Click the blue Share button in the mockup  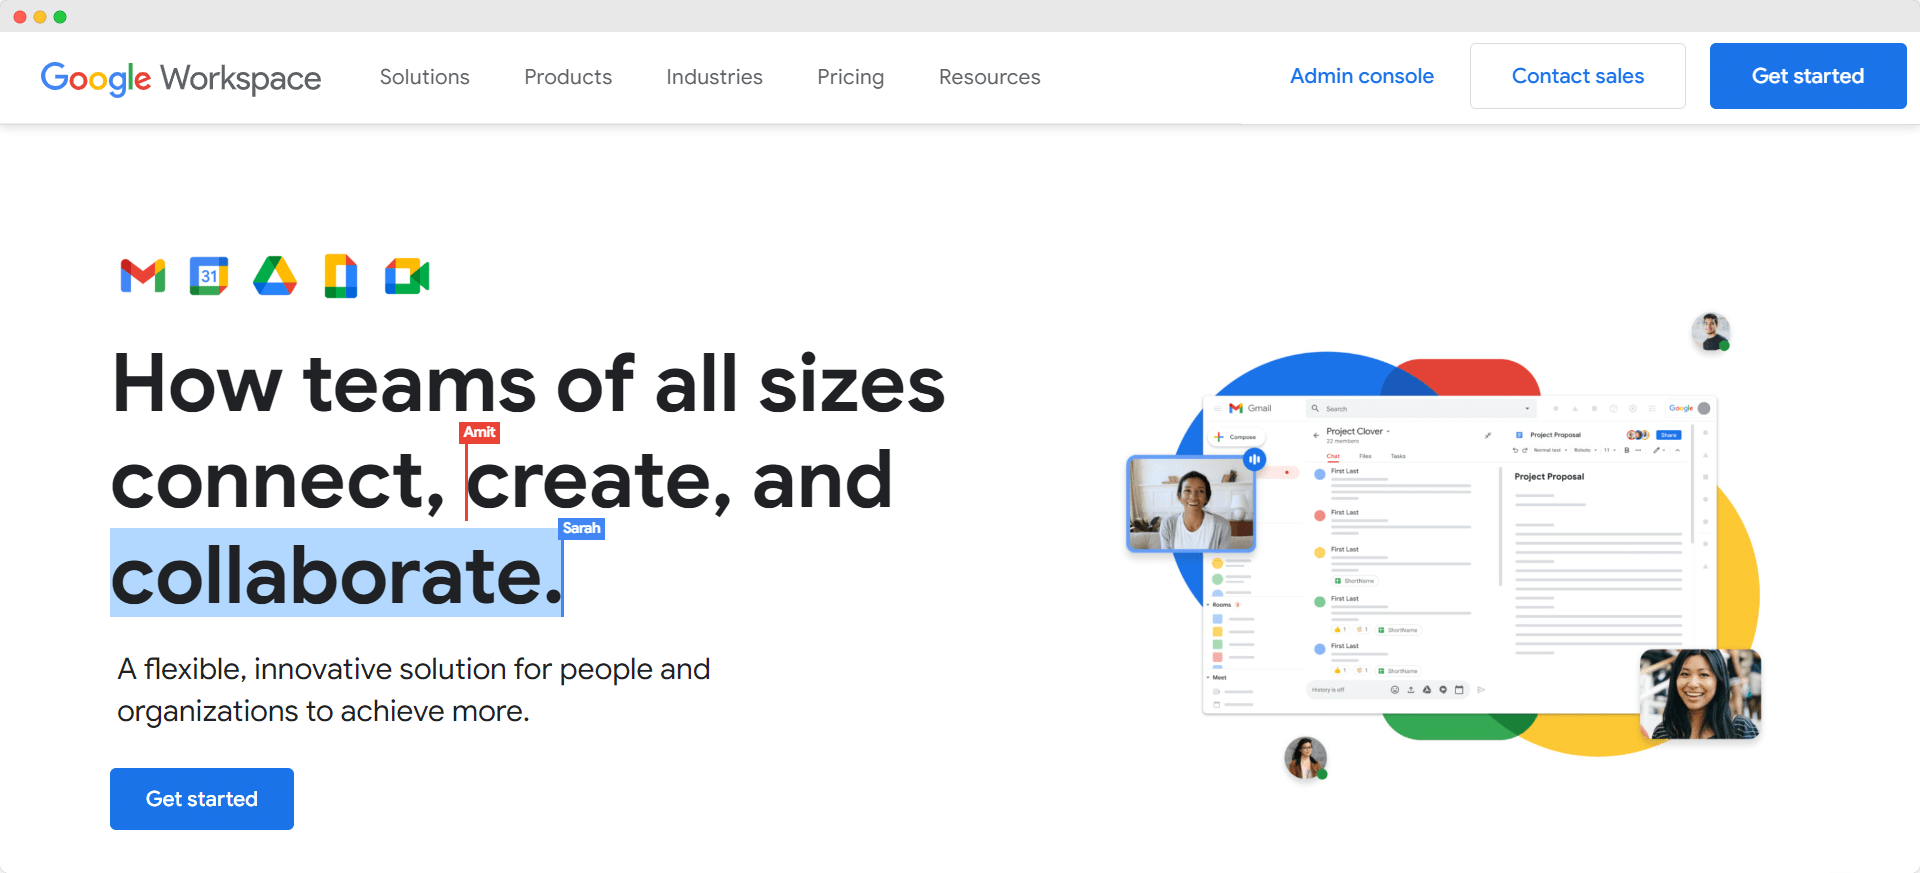[x=1669, y=435]
